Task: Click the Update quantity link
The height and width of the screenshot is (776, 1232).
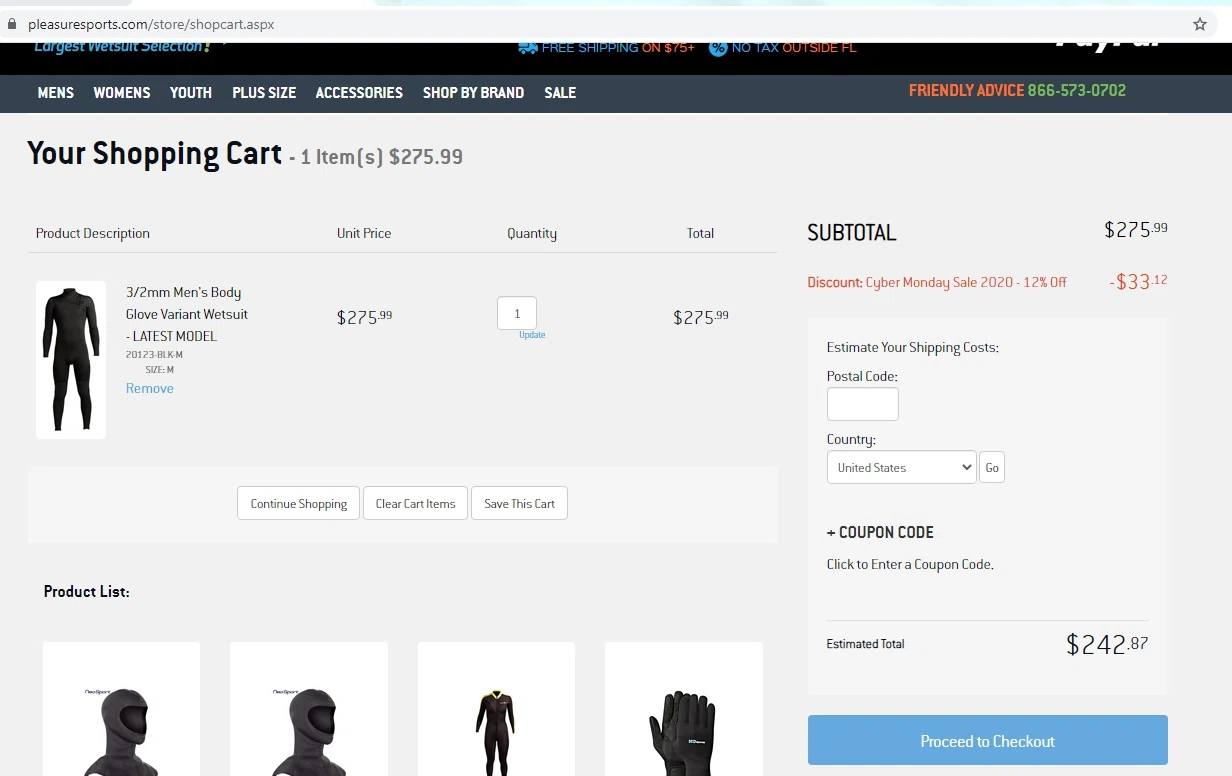Action: point(532,335)
